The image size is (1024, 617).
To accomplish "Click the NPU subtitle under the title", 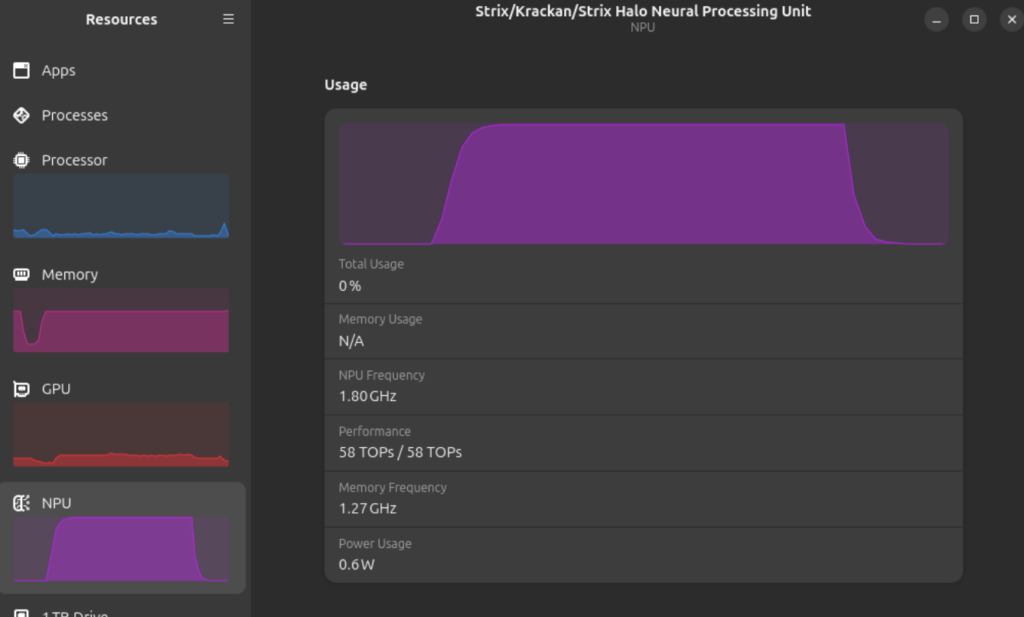I will (643, 27).
